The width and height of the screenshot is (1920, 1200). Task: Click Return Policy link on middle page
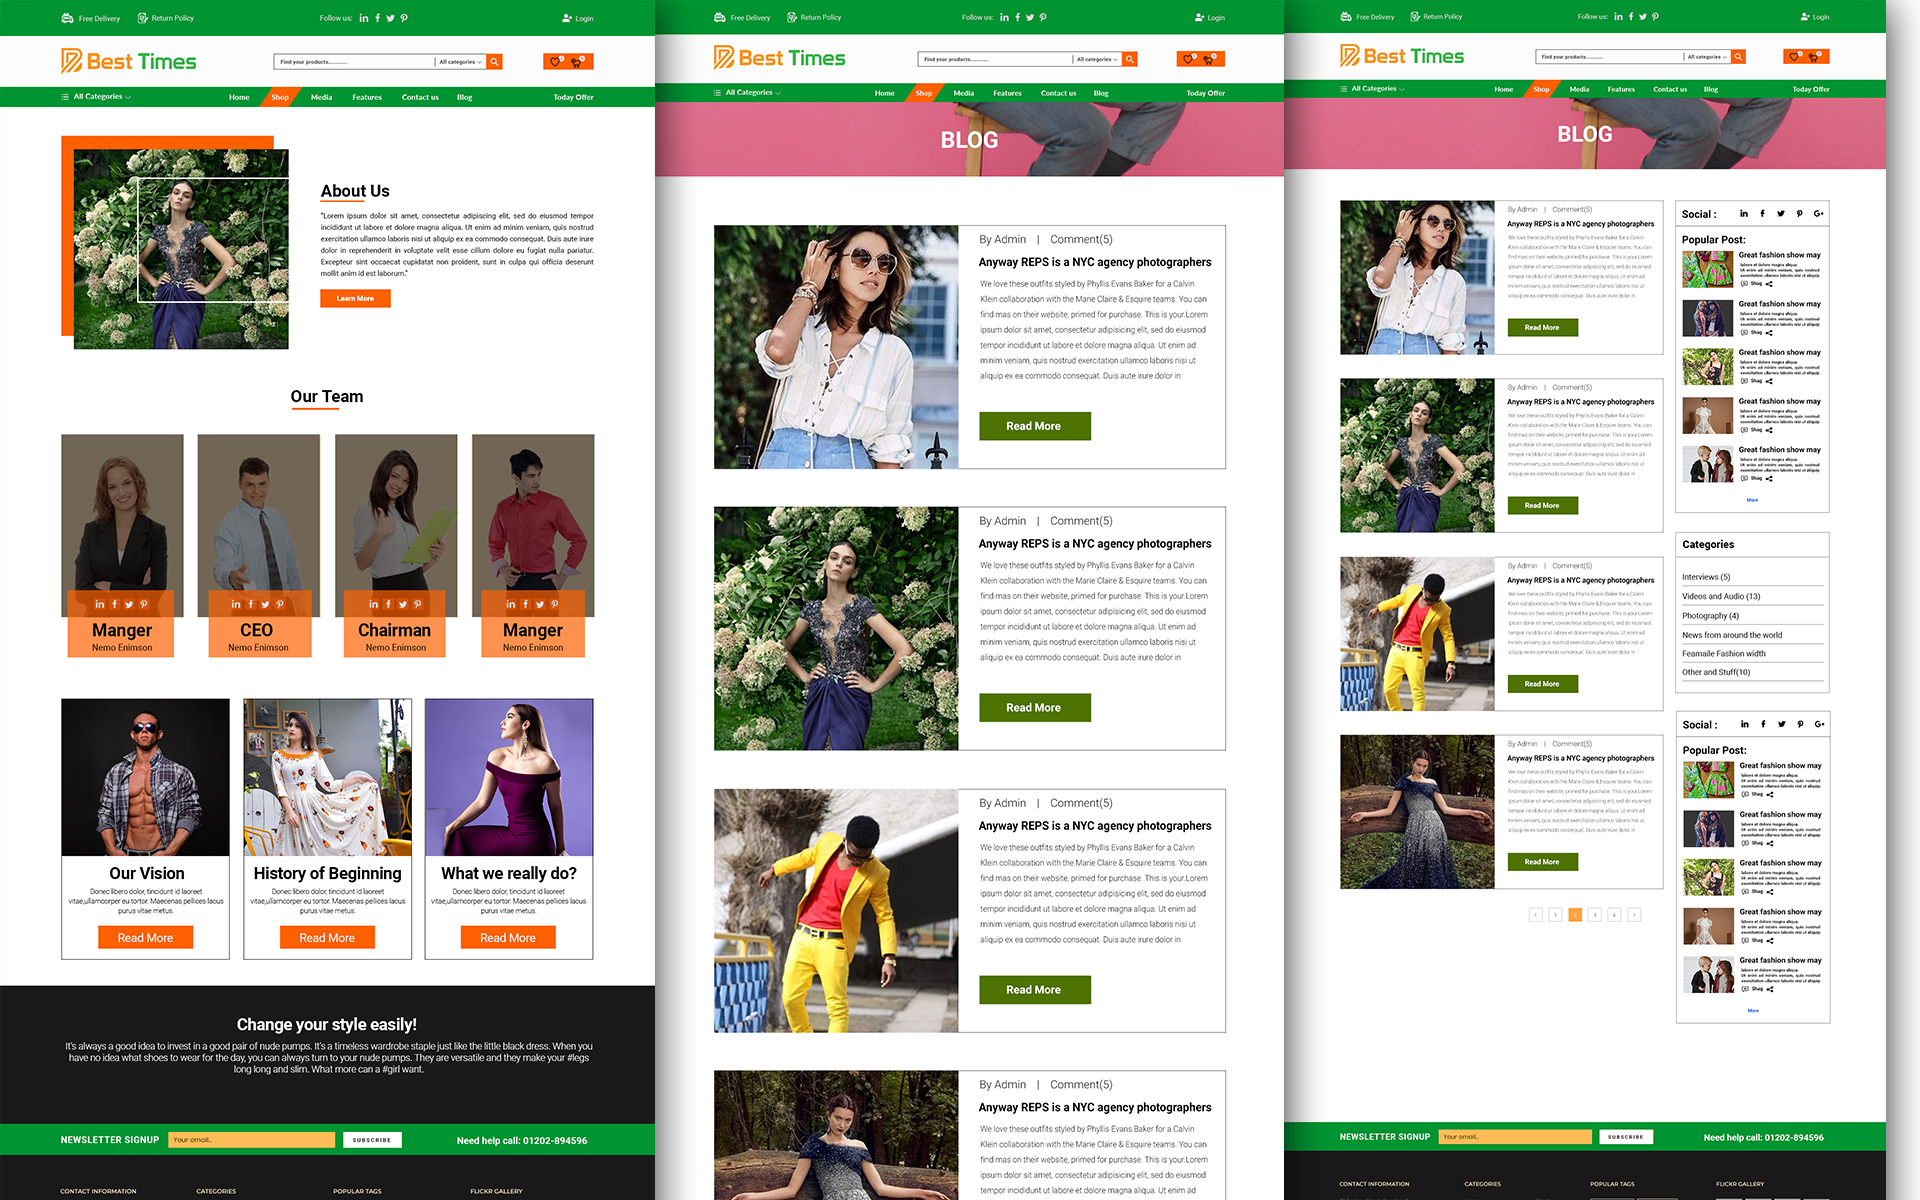point(814,17)
